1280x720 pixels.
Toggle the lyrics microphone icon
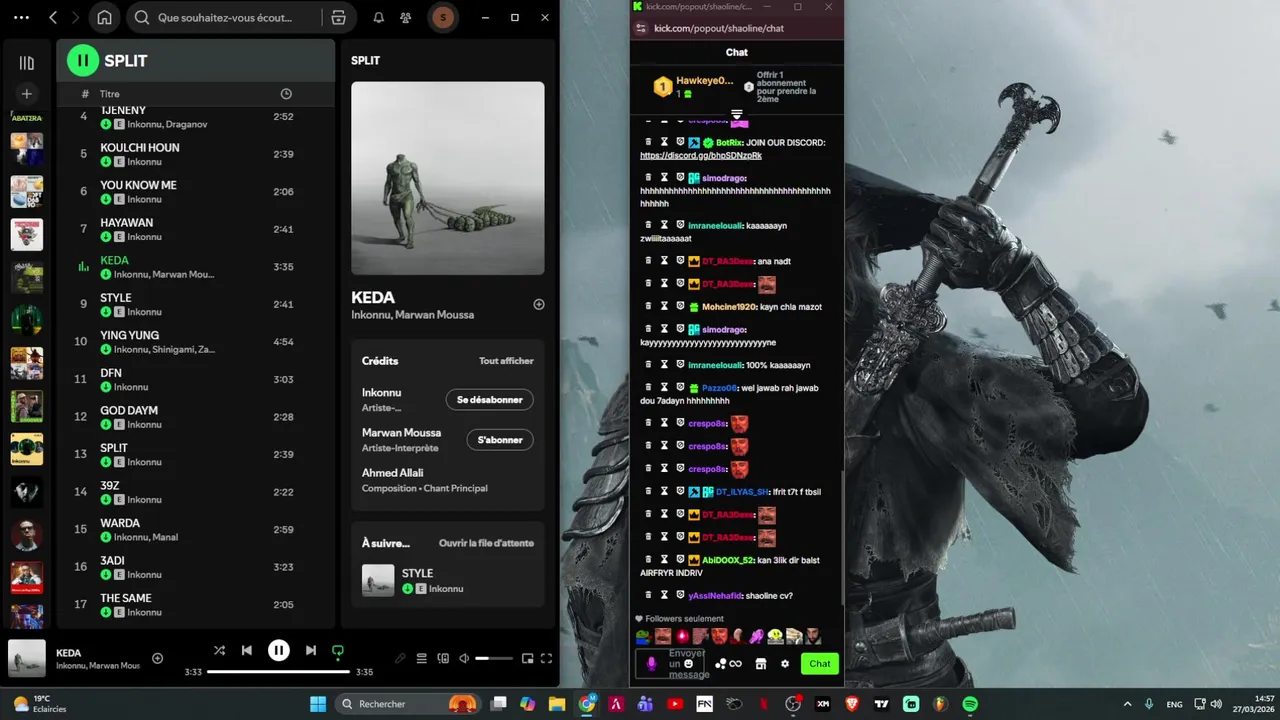(400, 658)
